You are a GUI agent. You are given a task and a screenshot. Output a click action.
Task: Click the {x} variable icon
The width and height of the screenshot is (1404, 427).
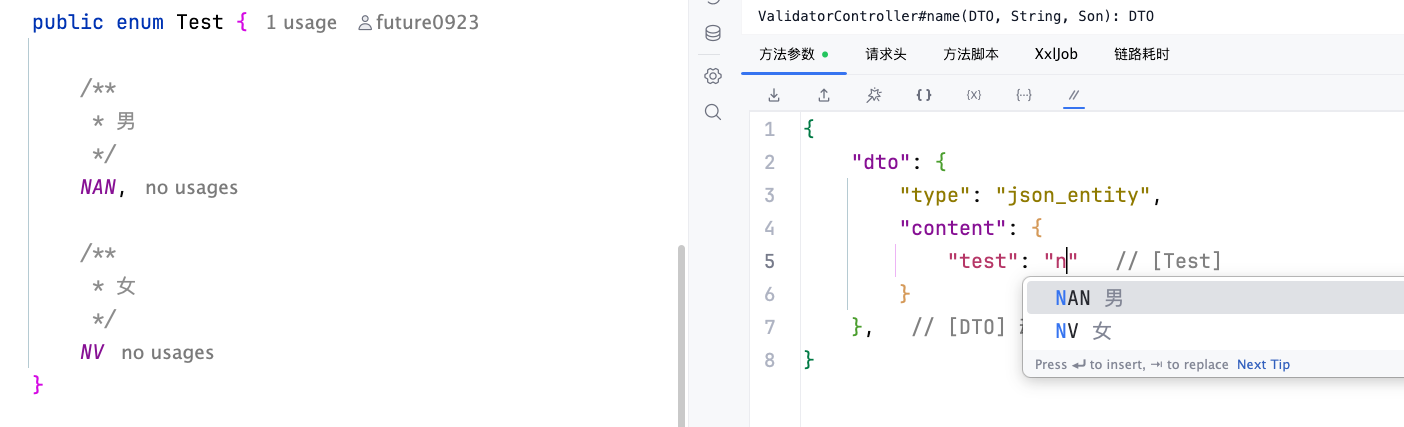[x=974, y=95]
